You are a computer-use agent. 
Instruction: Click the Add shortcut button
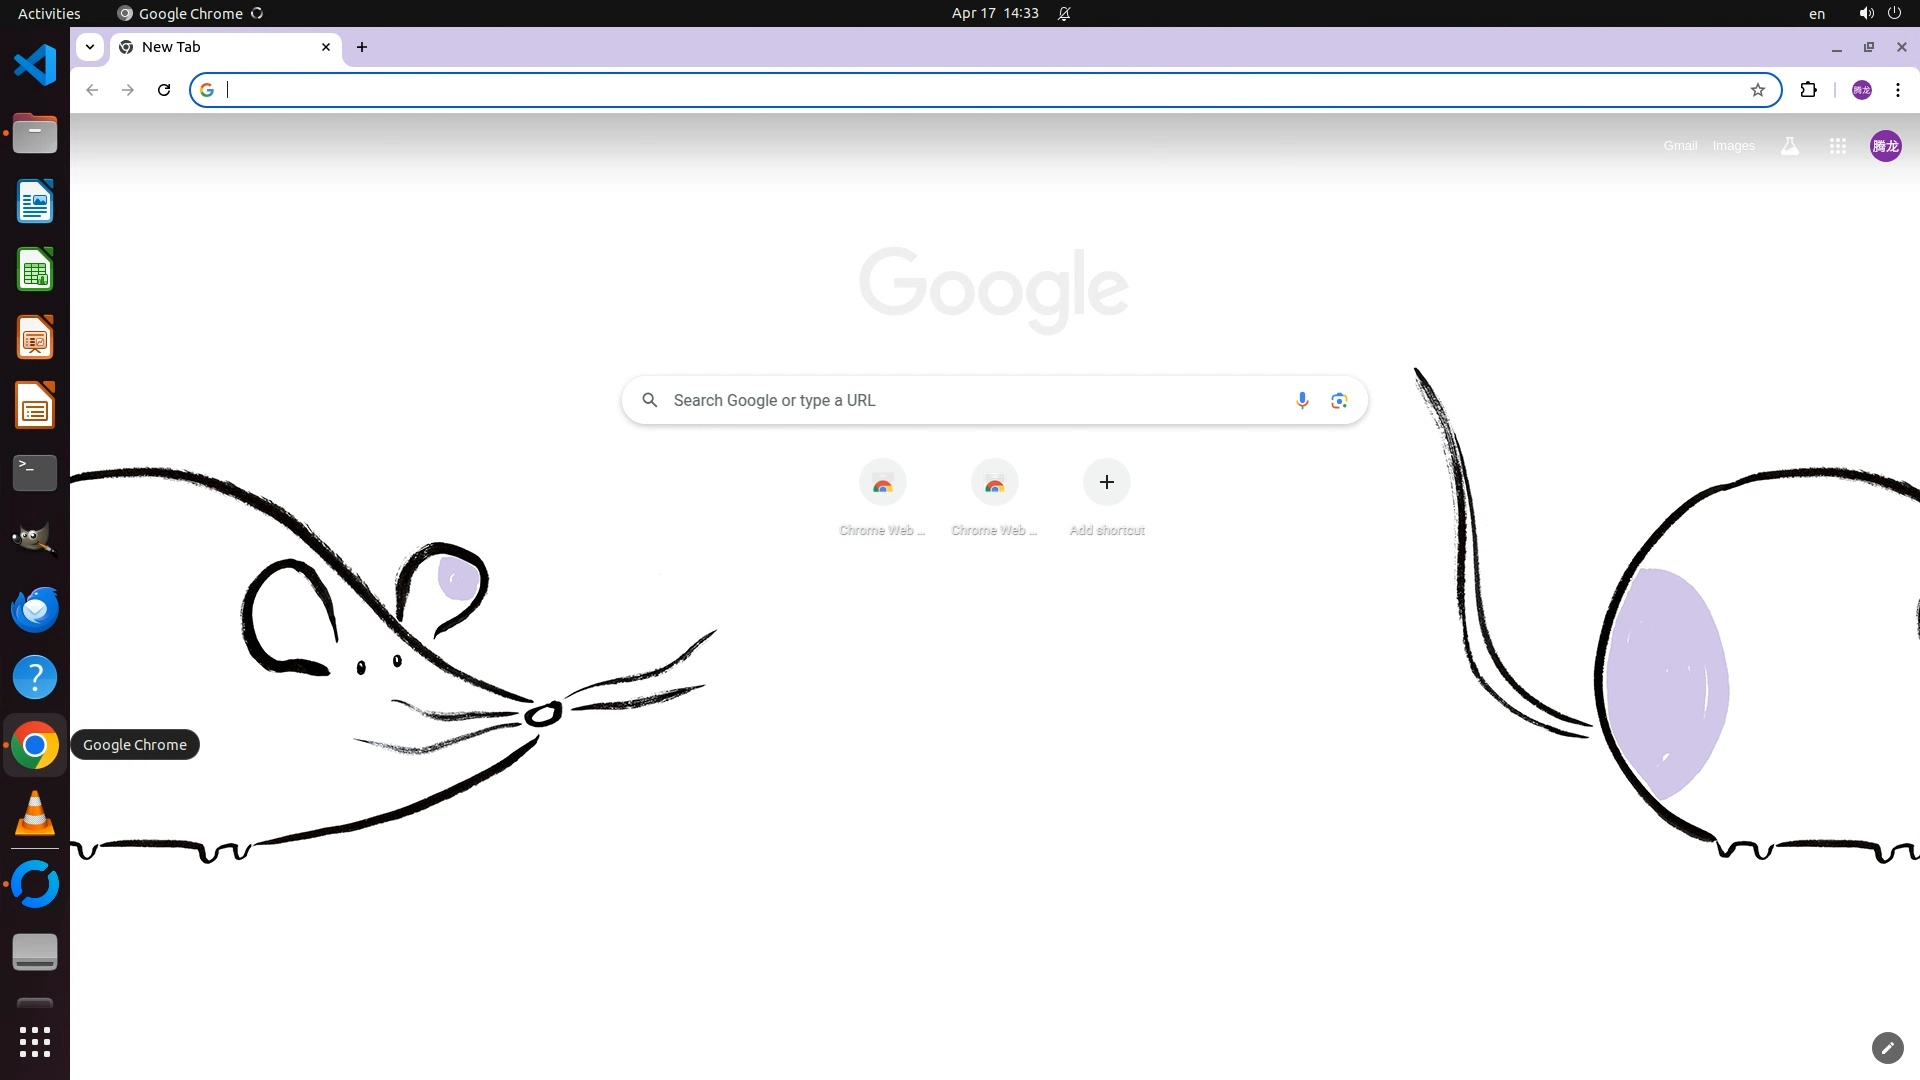pyautogui.click(x=1106, y=483)
